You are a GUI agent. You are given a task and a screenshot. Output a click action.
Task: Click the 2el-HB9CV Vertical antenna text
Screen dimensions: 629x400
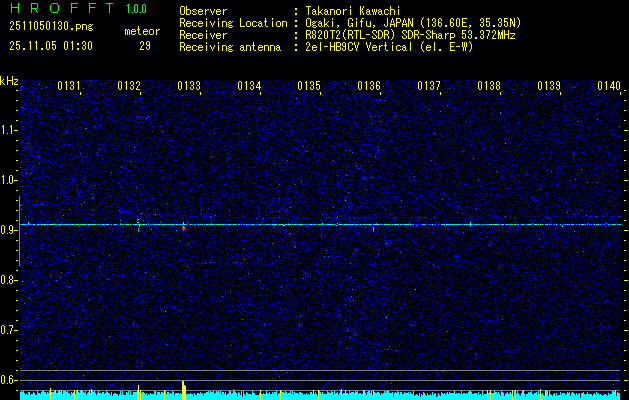390,47
